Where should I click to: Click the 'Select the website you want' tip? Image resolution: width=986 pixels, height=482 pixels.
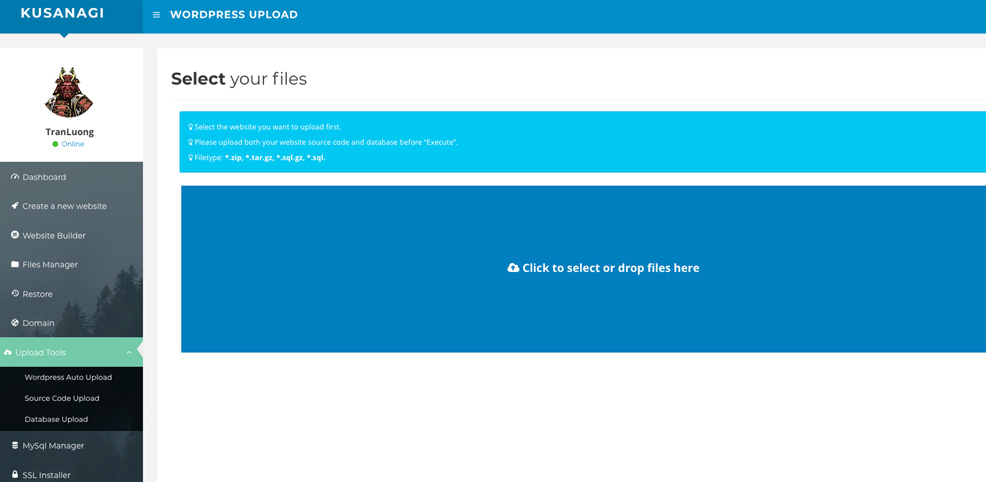(x=264, y=127)
